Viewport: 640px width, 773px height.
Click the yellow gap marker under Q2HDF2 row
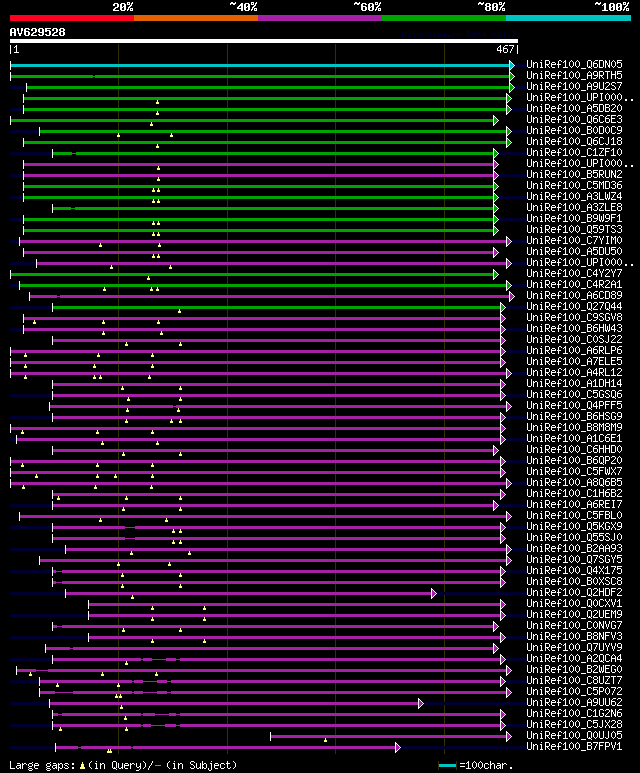click(132, 597)
